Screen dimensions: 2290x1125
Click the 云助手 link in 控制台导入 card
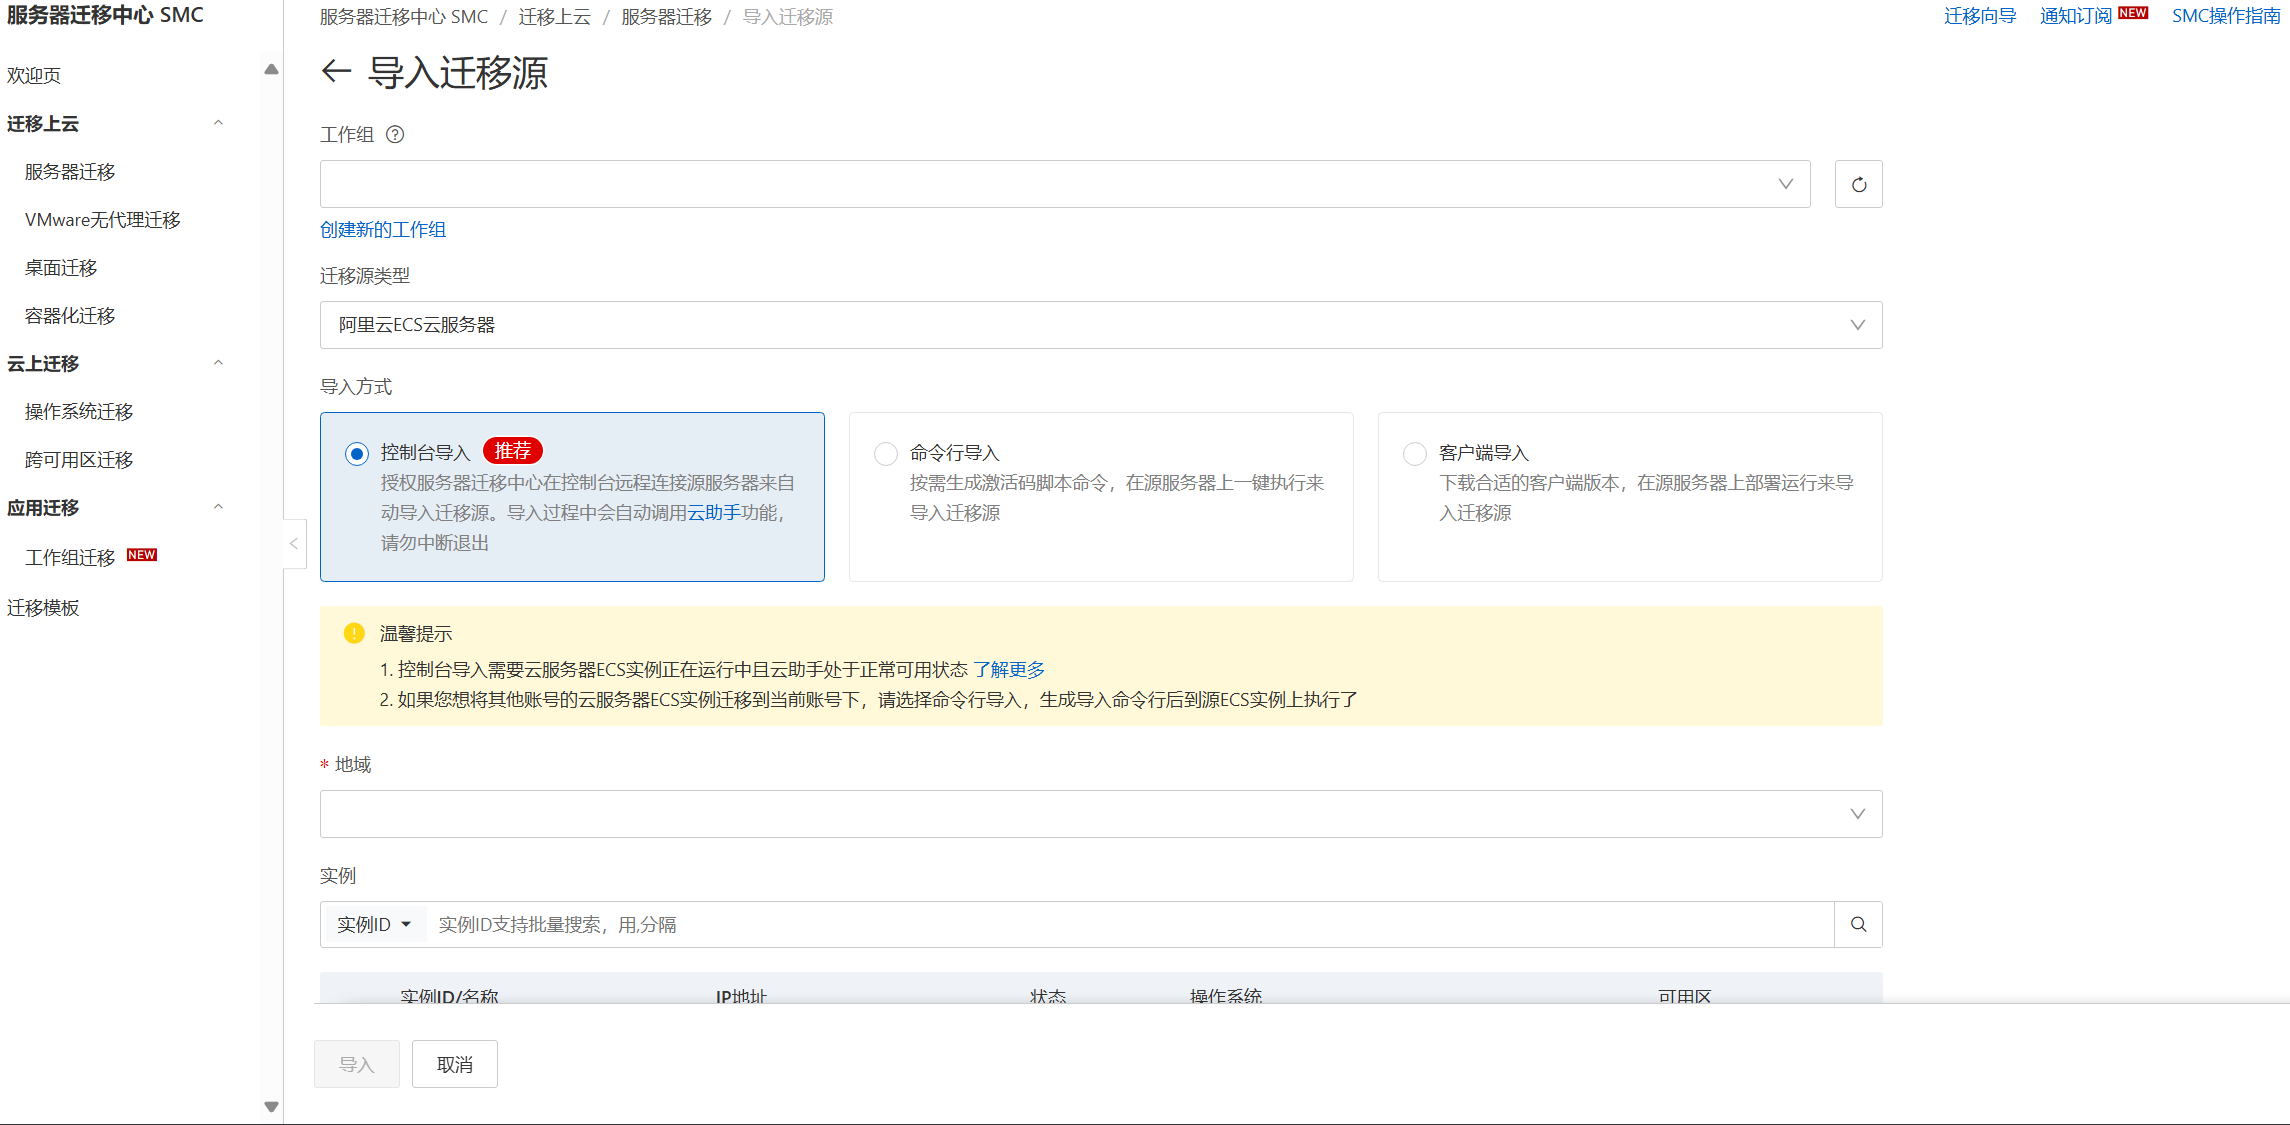714,512
